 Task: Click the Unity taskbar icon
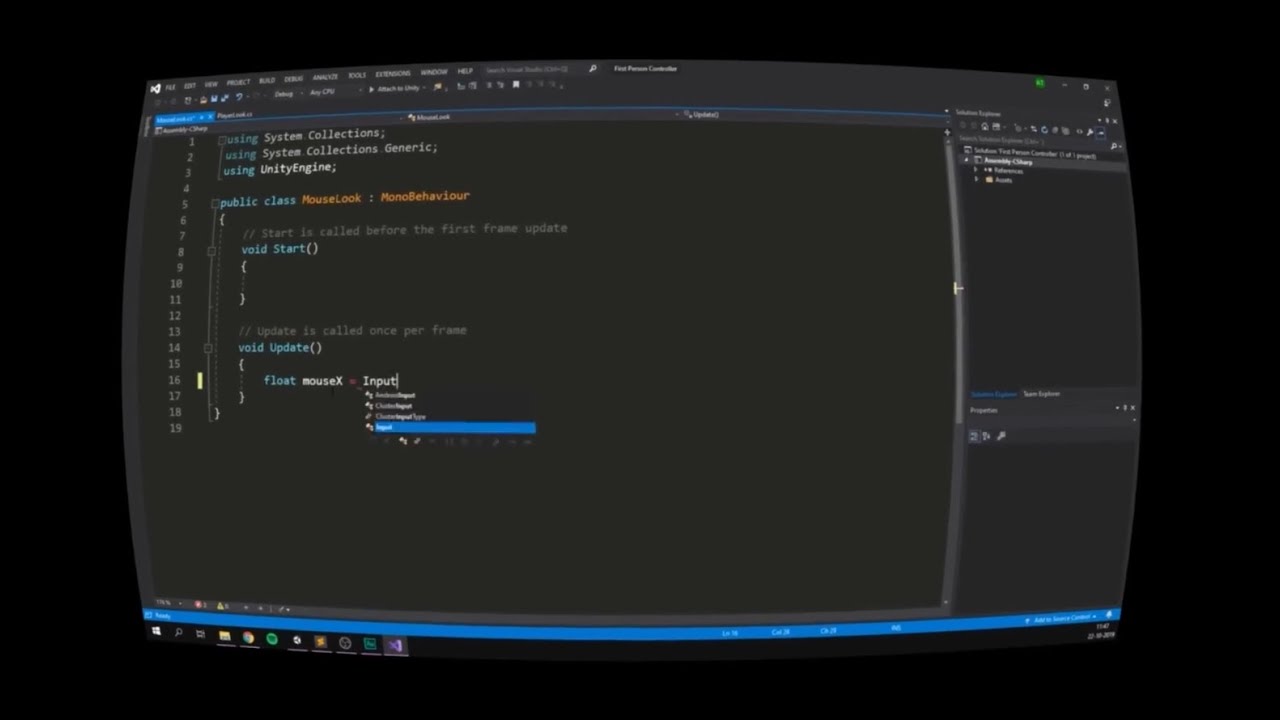[x=297, y=640]
